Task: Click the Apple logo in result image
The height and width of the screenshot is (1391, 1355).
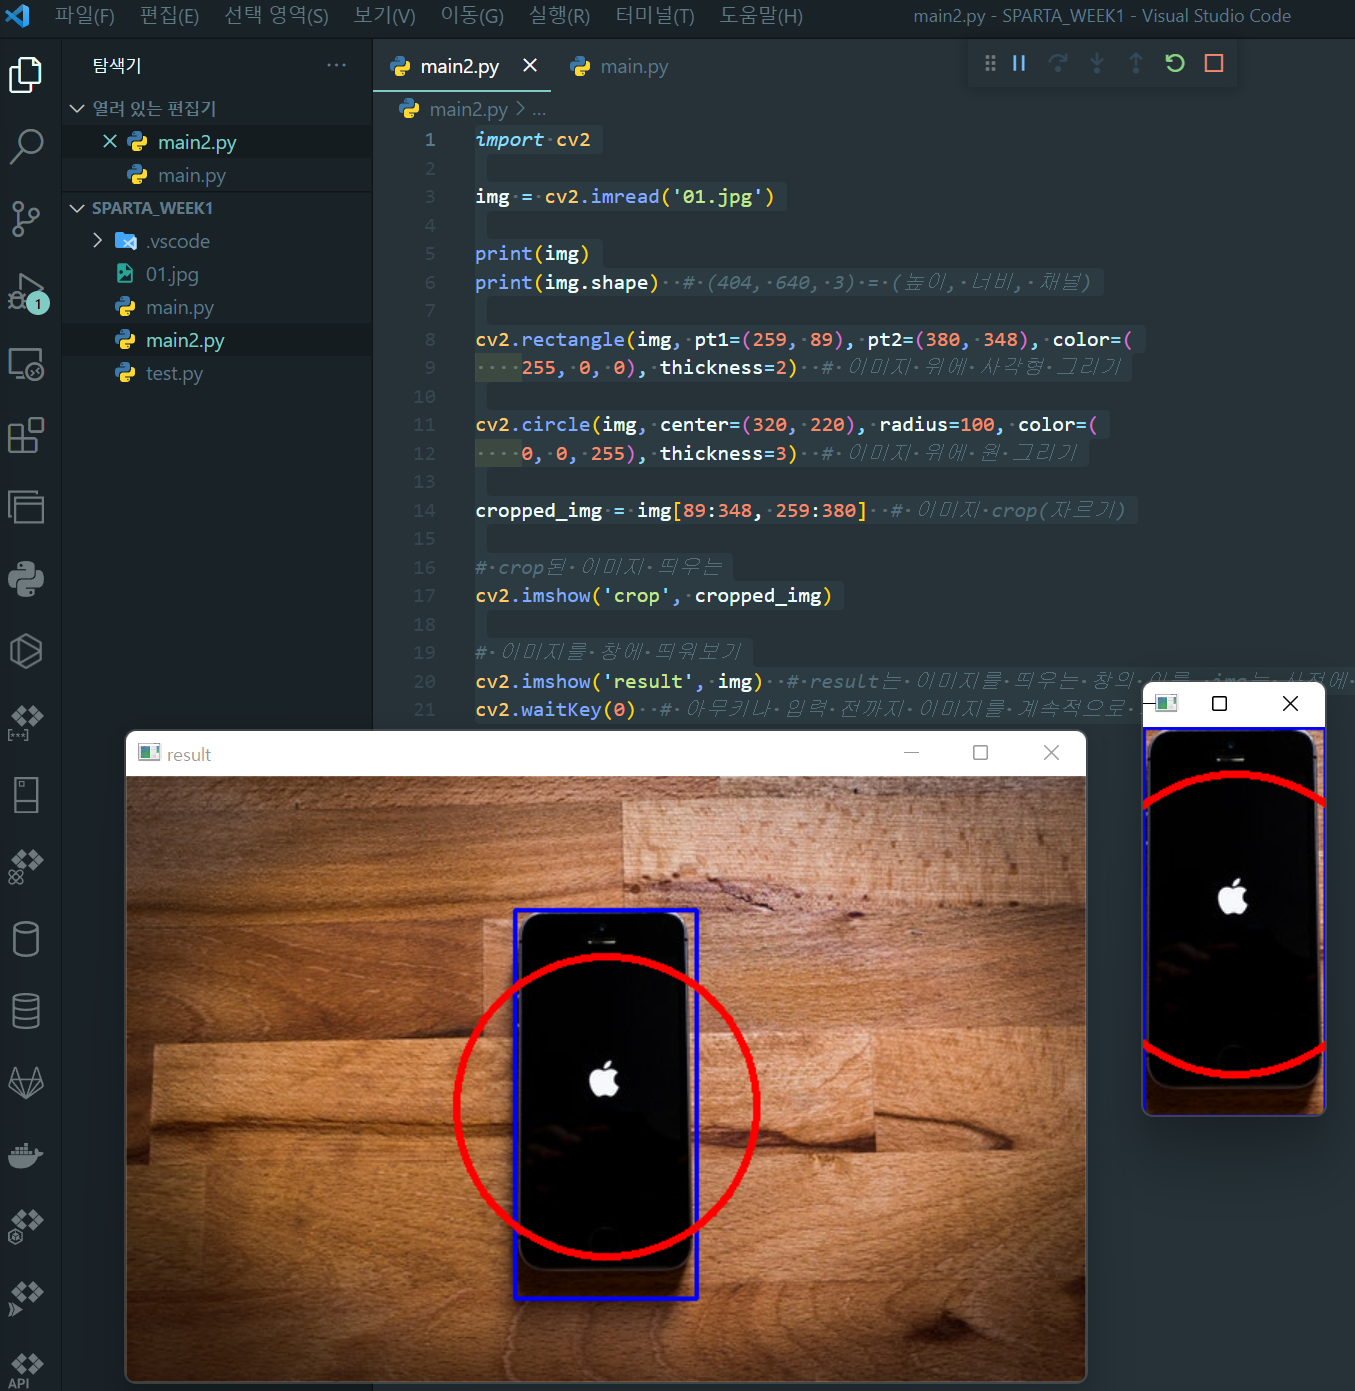Action: tap(604, 1080)
